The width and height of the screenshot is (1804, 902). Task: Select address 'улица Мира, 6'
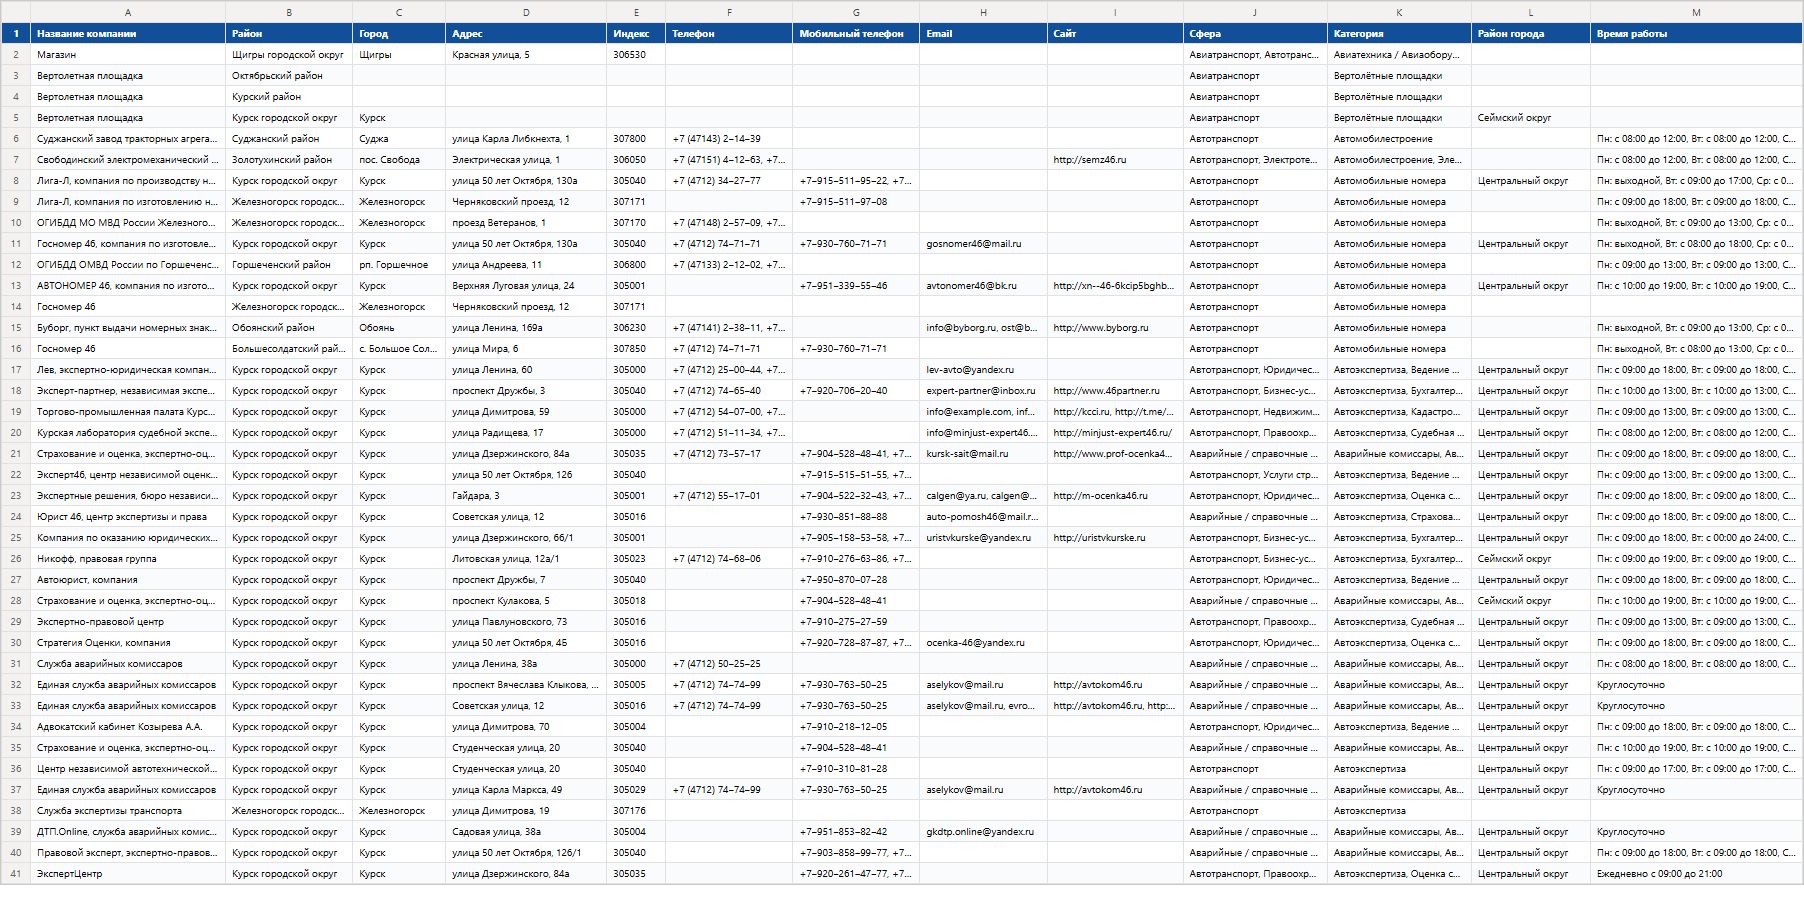526,349
